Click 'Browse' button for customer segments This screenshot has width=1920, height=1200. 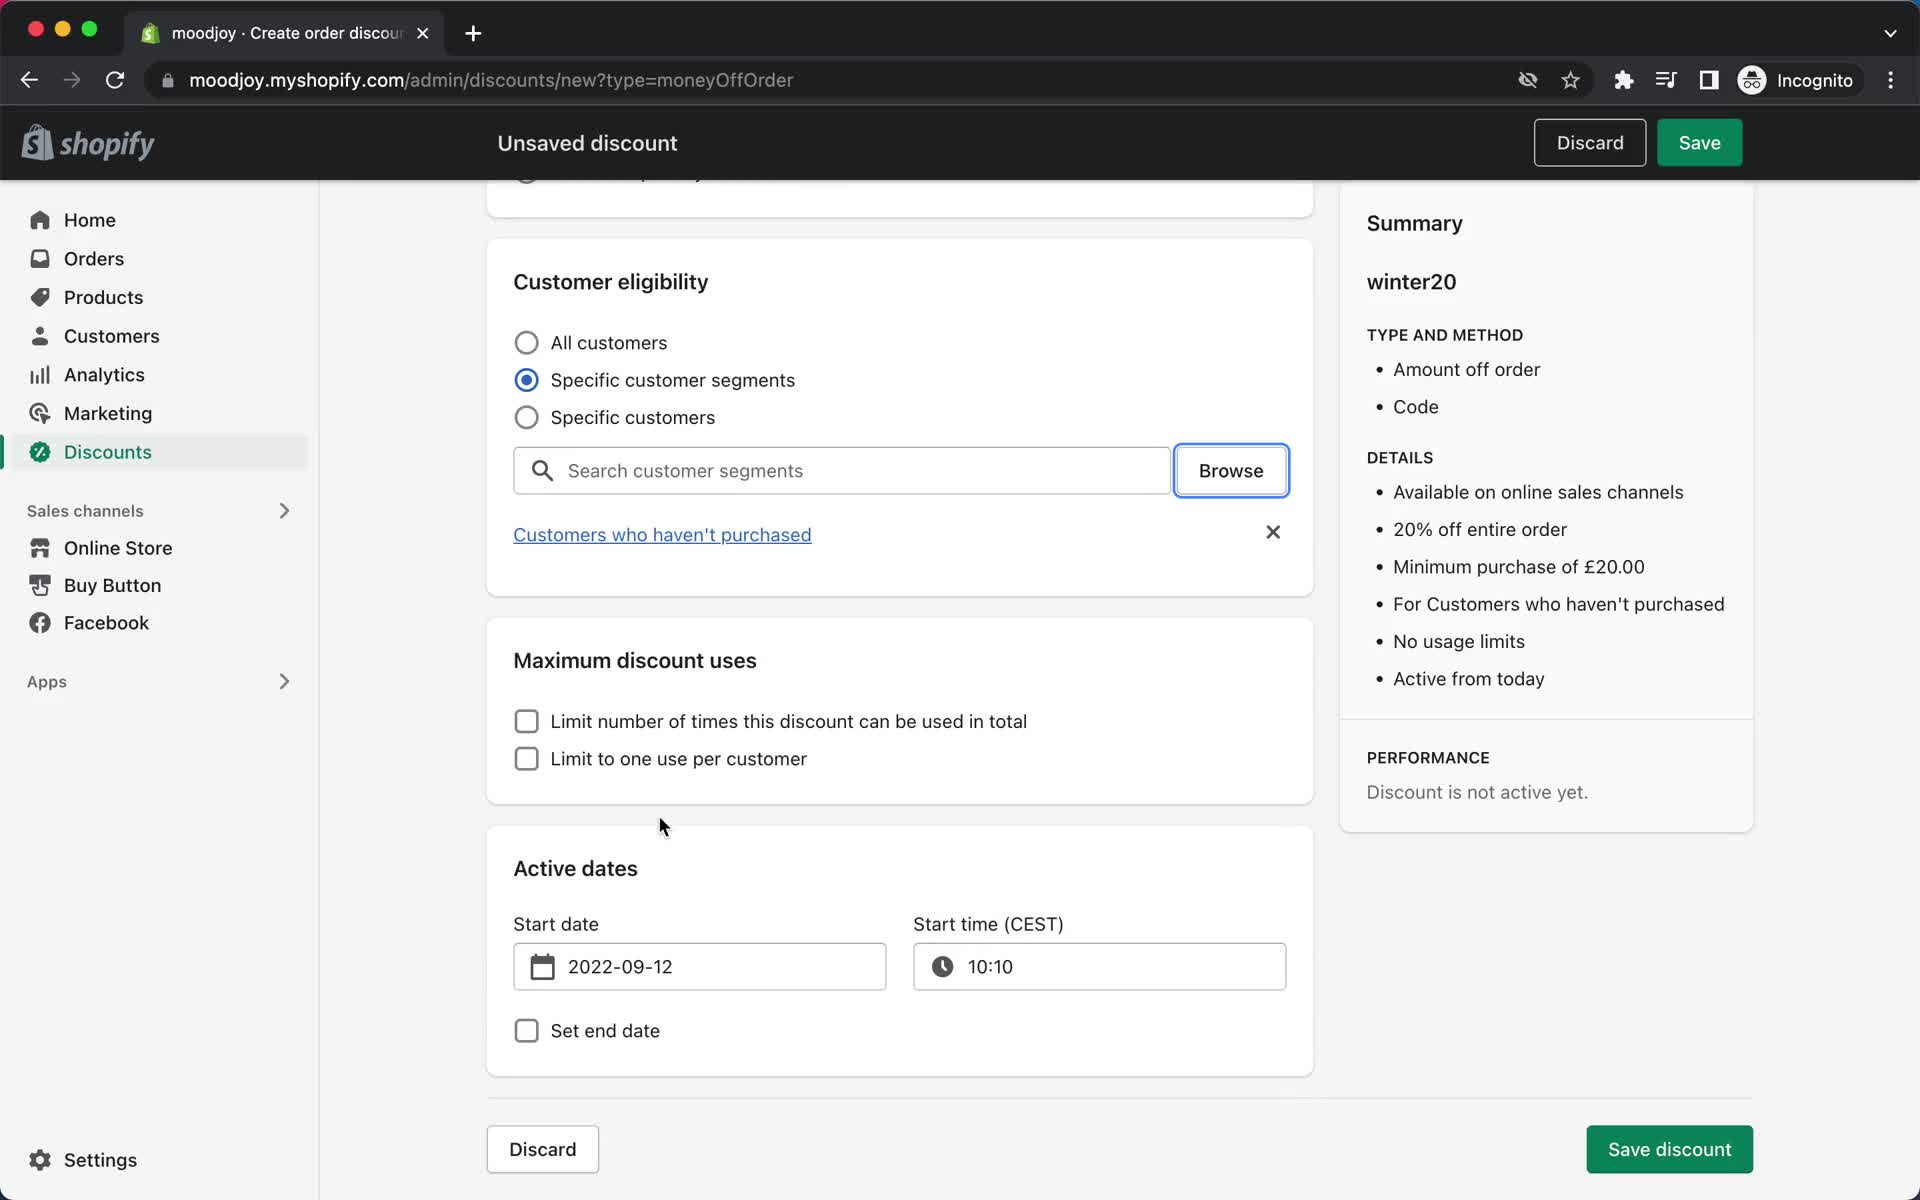click(x=1230, y=470)
